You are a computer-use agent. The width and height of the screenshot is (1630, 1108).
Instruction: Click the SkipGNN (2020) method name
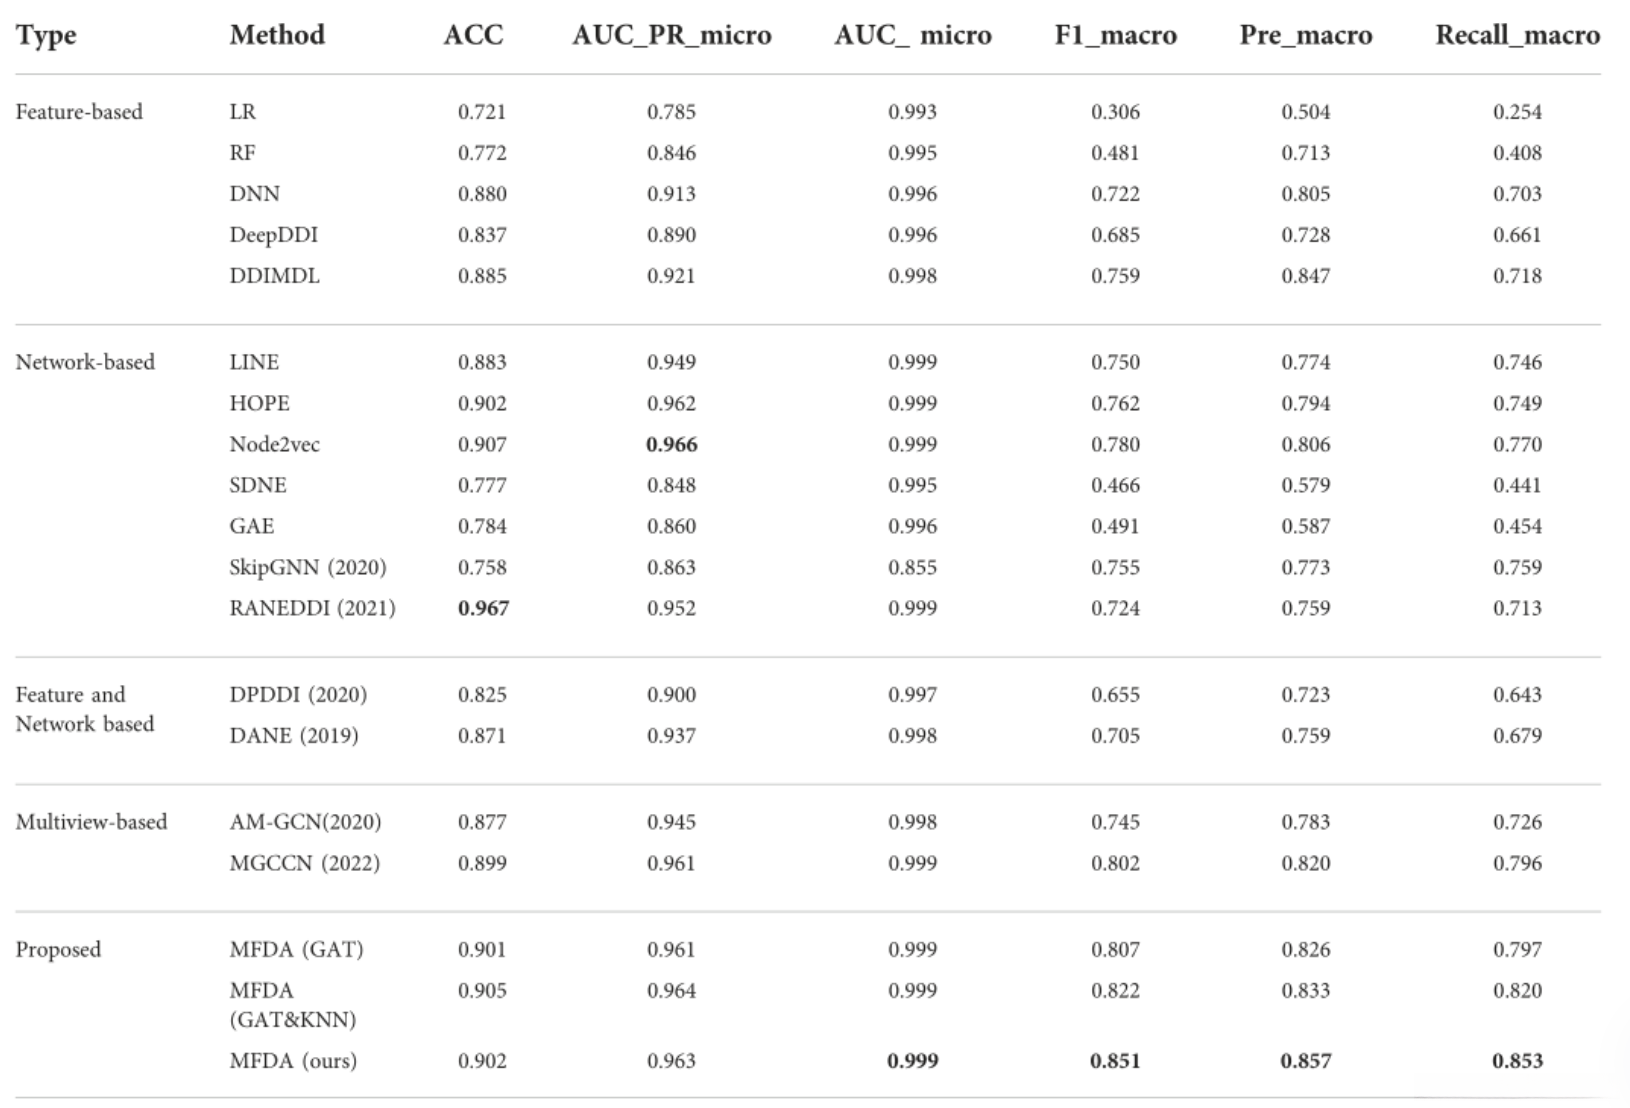coord(307,567)
